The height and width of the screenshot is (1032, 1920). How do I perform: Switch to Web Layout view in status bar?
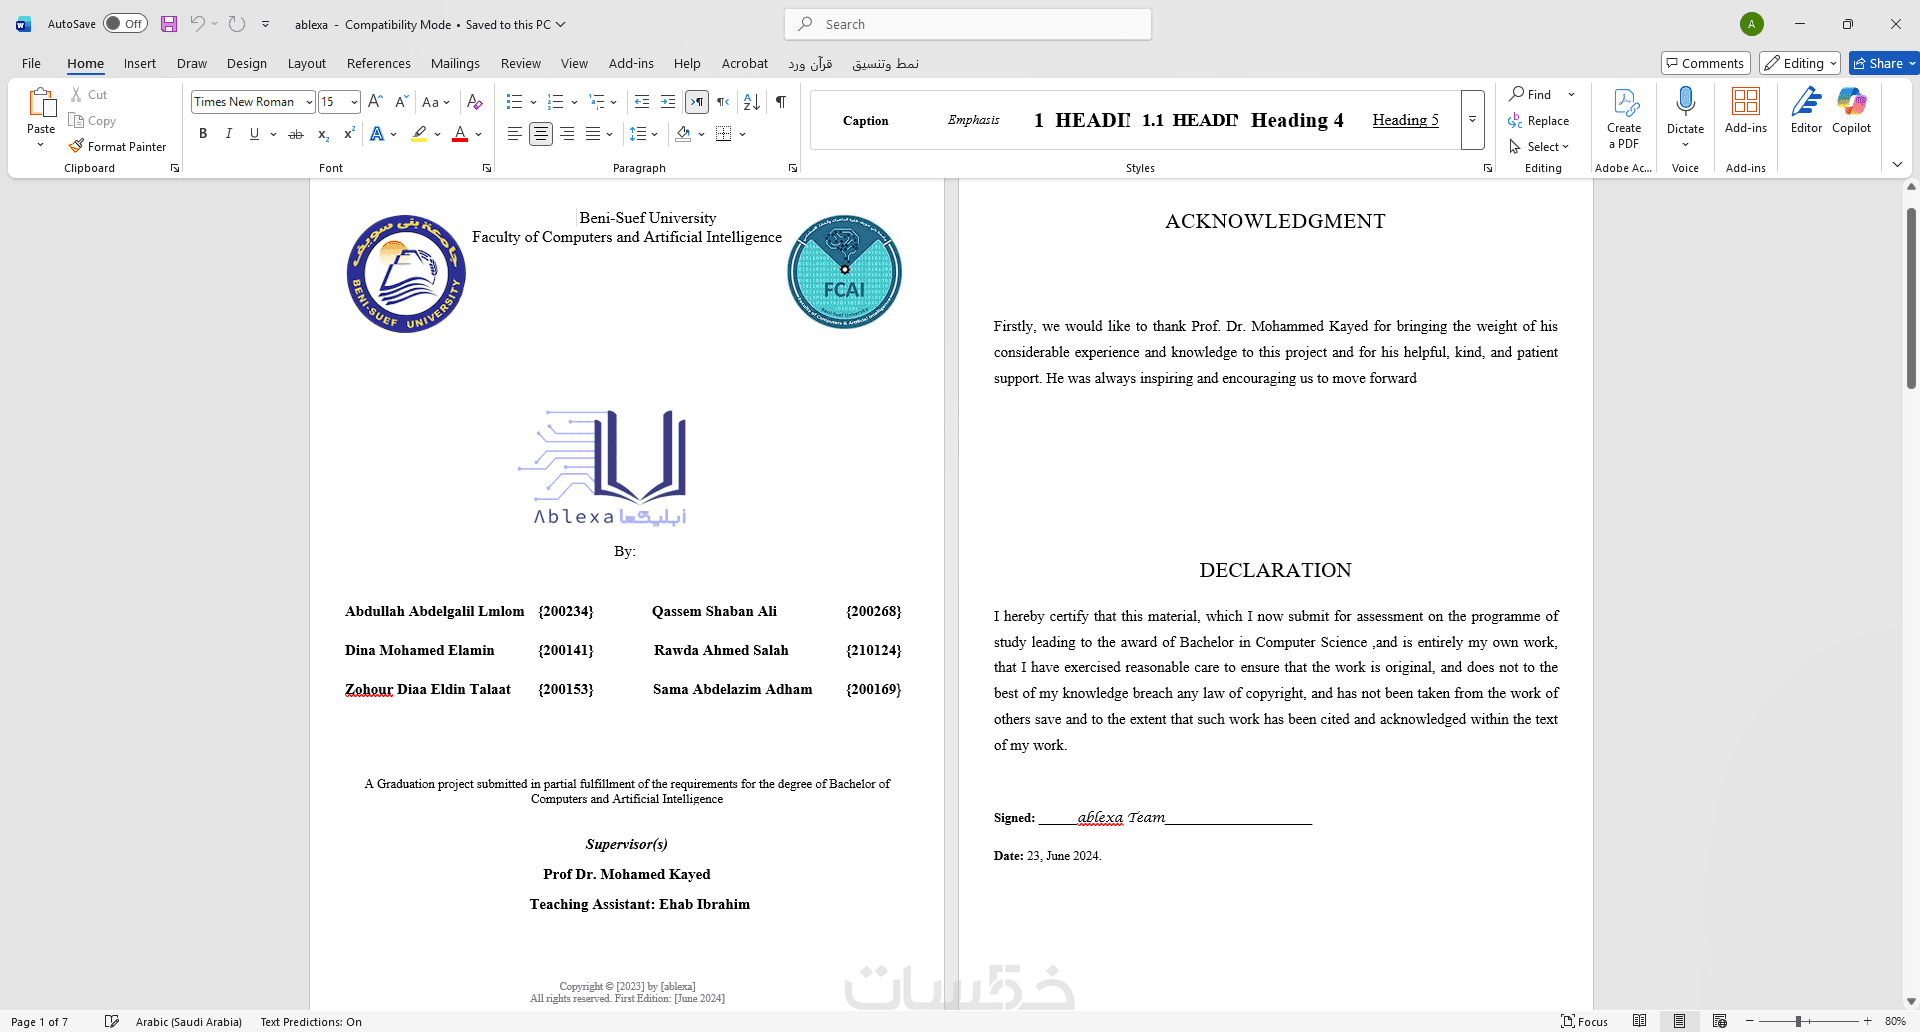click(1720, 1021)
